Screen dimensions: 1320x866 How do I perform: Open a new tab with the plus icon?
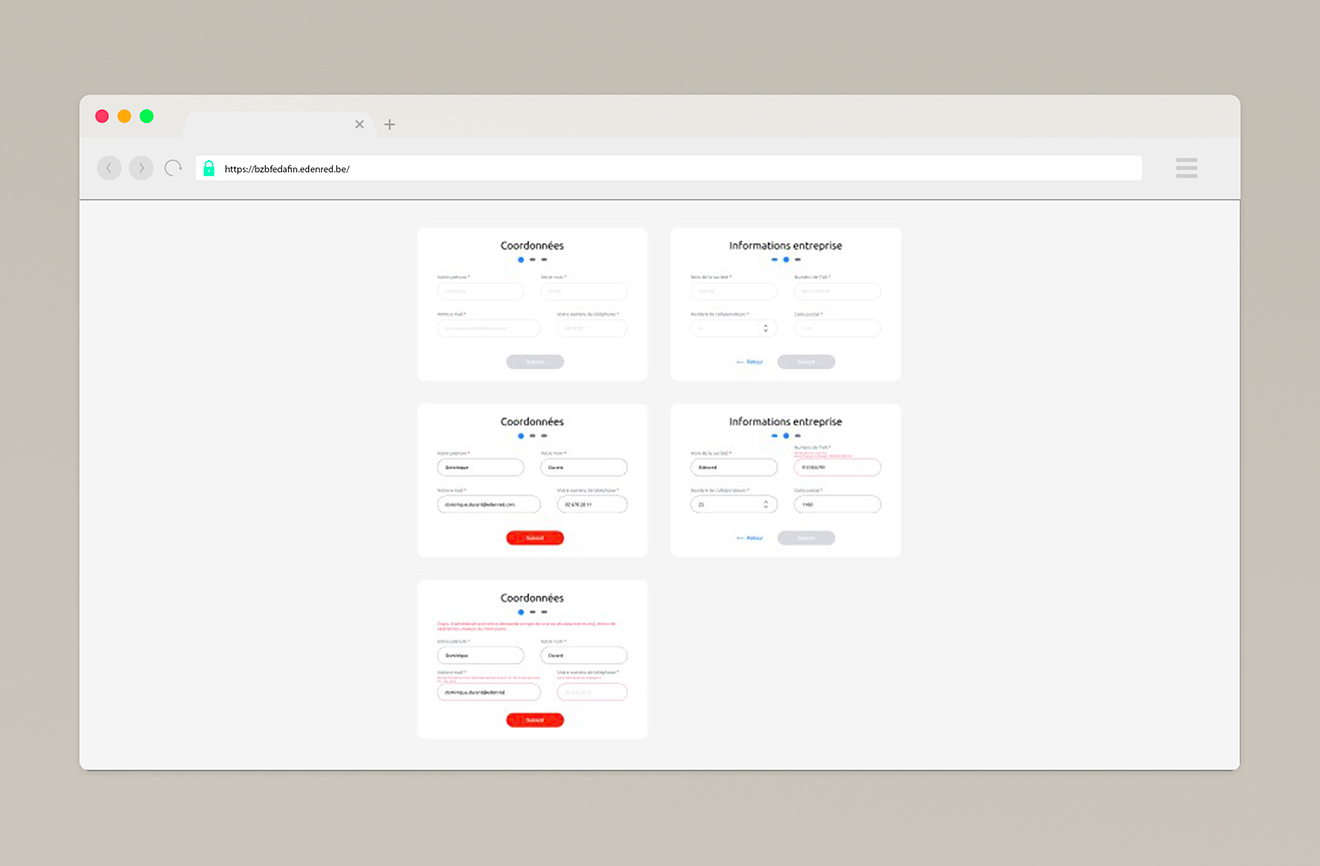tap(389, 125)
